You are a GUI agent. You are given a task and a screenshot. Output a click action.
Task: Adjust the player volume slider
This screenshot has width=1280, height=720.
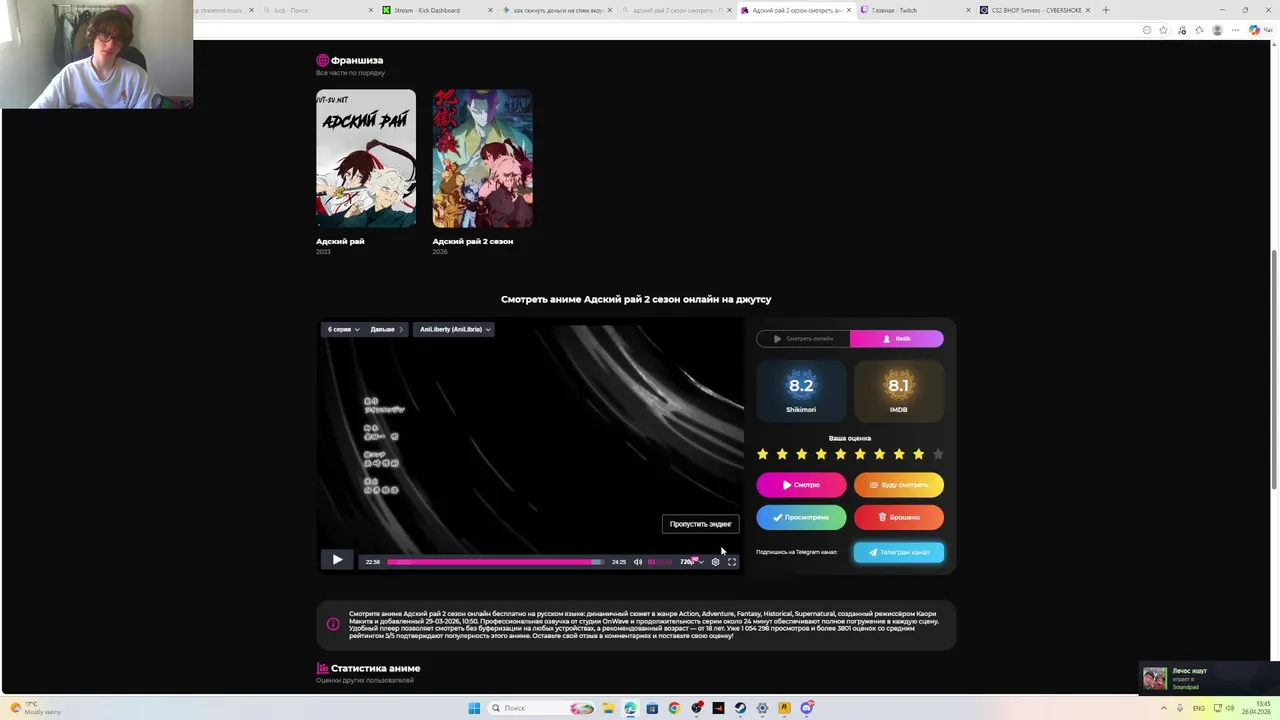point(660,562)
